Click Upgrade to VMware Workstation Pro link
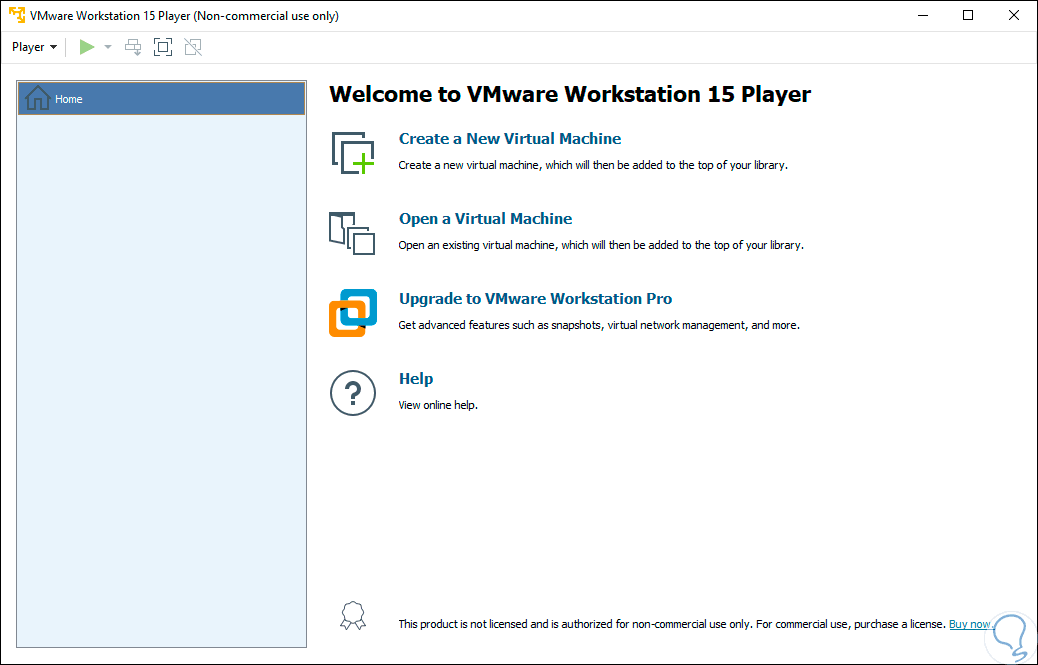This screenshot has width=1038, height=665. [x=535, y=298]
